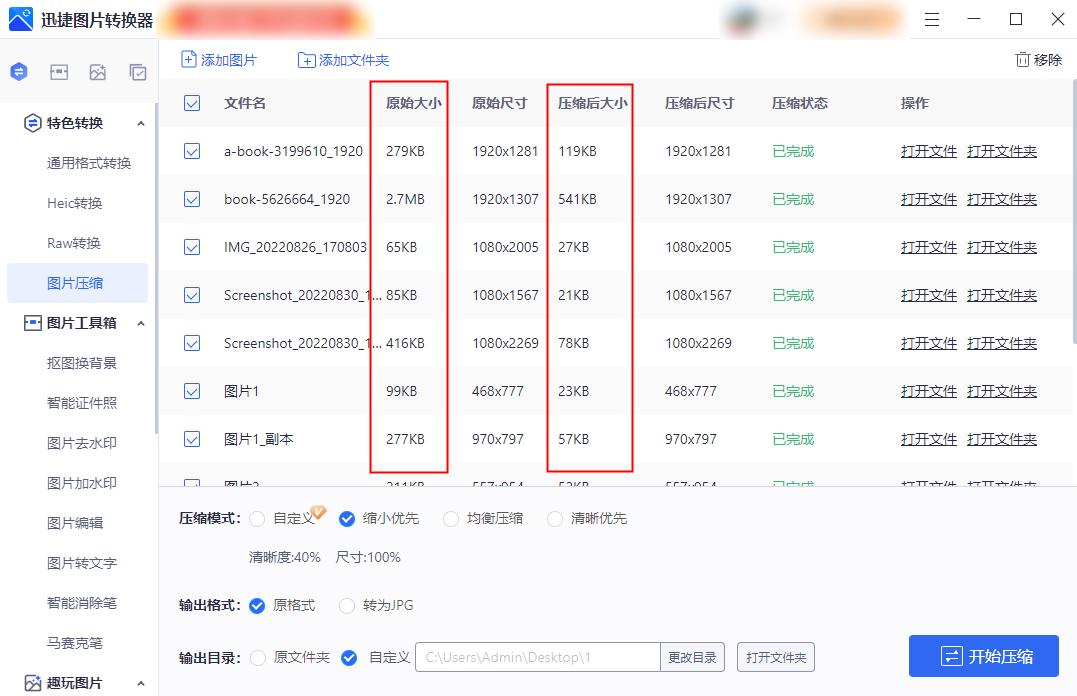The width and height of the screenshot is (1077, 696).
Task: Click the 添加文件夹 add folder icon
Action: [x=306, y=60]
